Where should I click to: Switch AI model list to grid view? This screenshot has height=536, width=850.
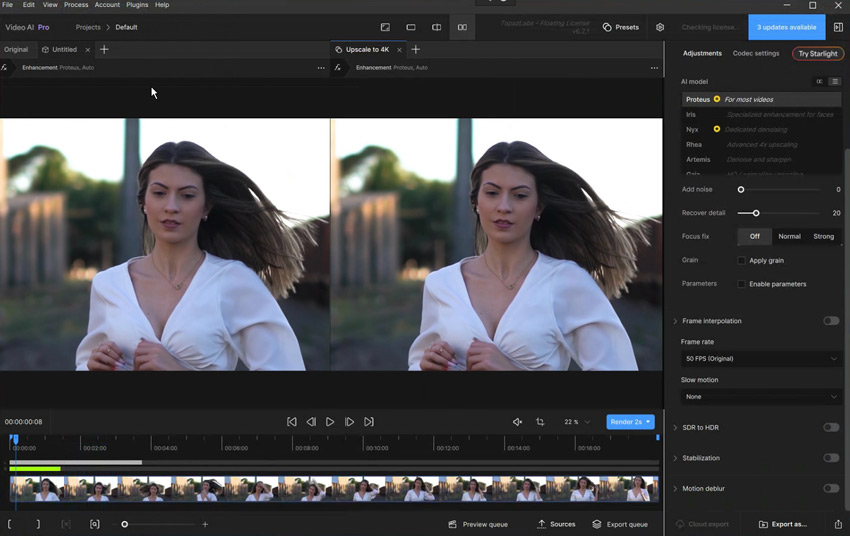tap(820, 81)
